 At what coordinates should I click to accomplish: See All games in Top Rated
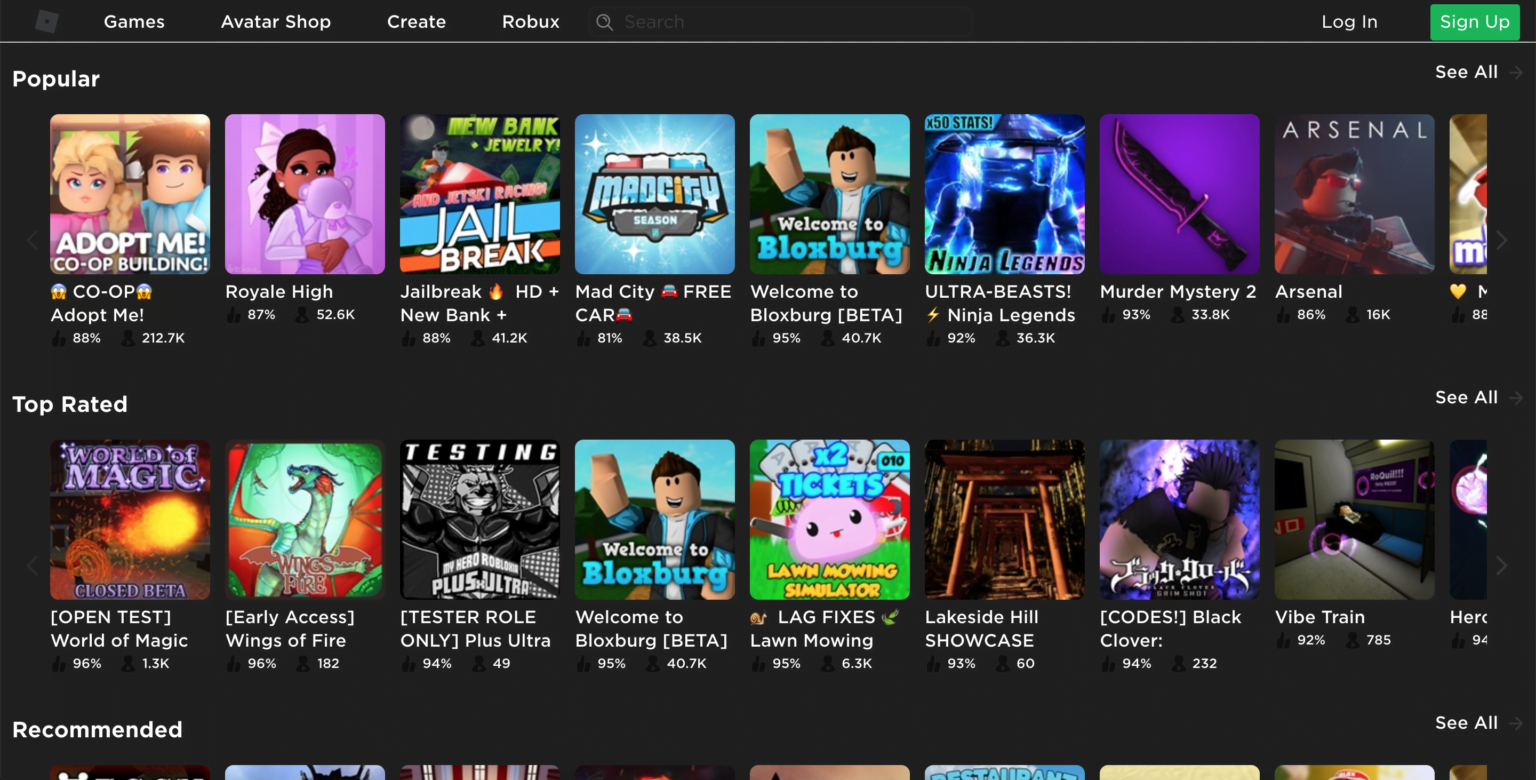click(1466, 397)
